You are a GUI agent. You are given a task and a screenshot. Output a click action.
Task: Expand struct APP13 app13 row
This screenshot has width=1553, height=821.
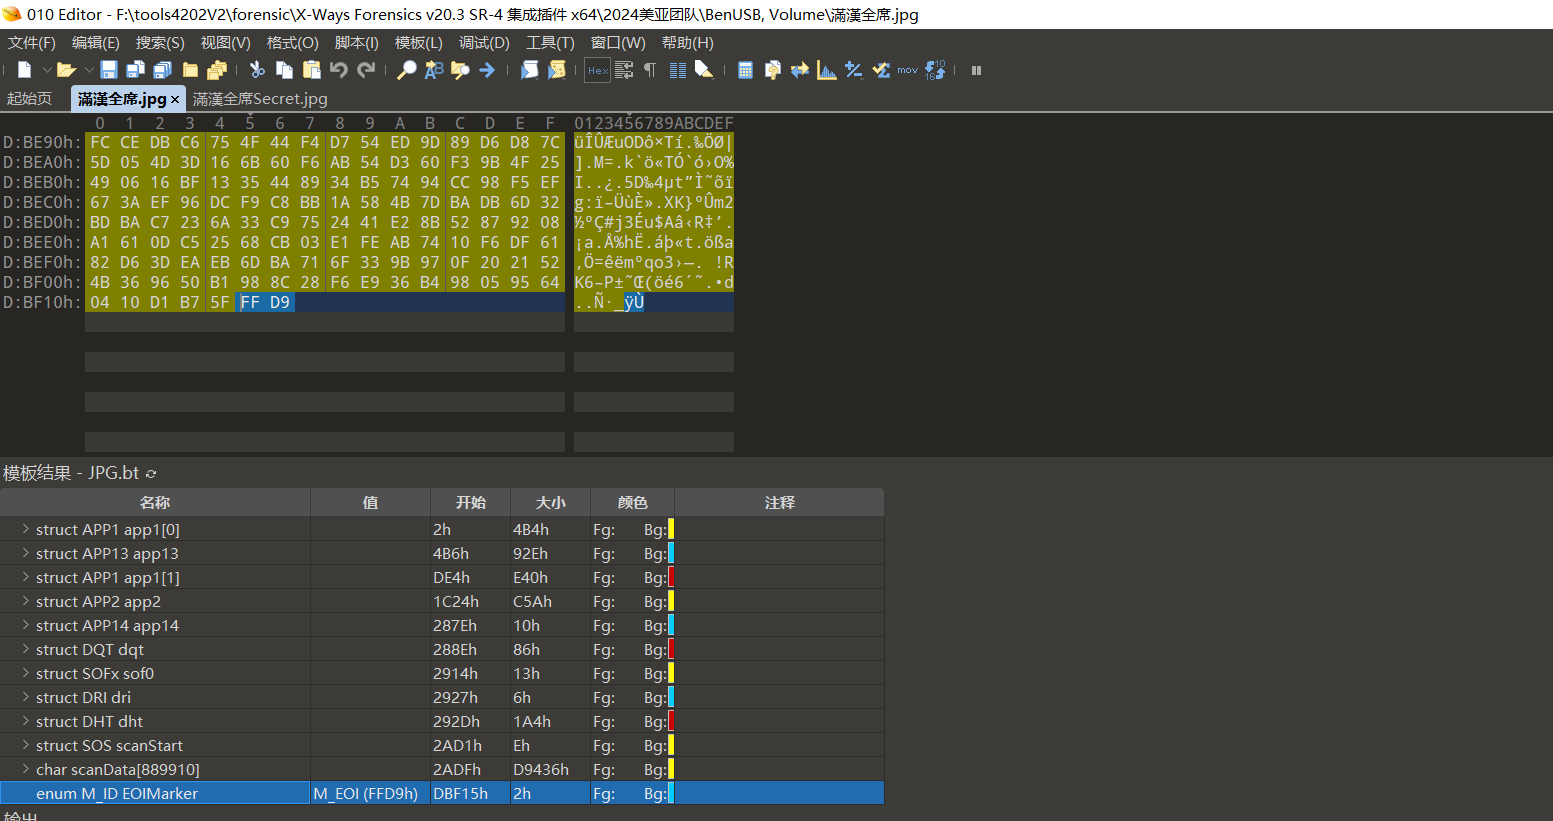click(25, 553)
